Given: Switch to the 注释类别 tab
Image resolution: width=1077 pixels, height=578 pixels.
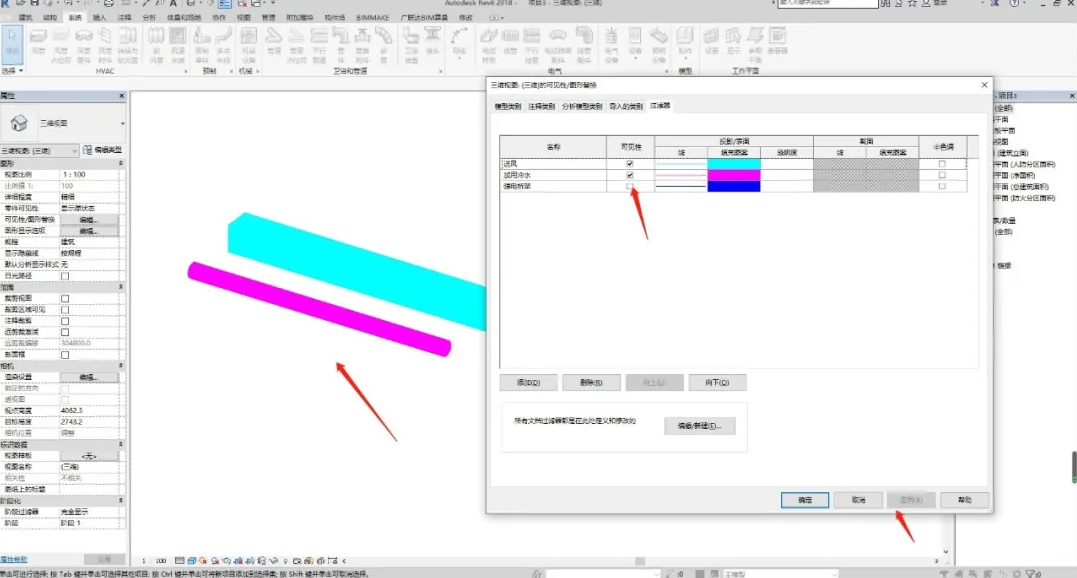Looking at the screenshot, I should tap(541, 106).
